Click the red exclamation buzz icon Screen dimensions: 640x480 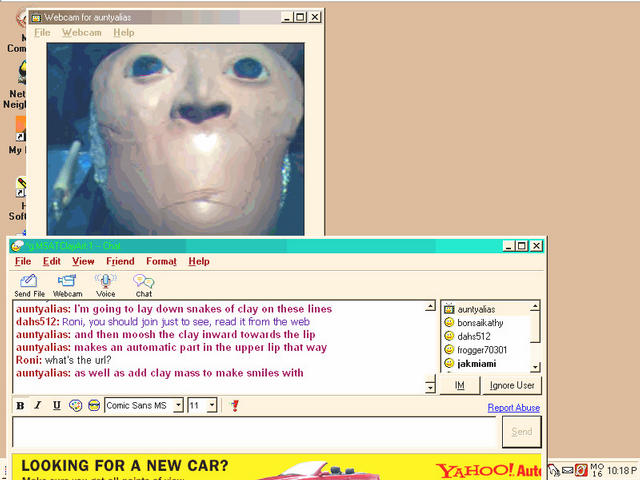pyautogui.click(x=235, y=405)
